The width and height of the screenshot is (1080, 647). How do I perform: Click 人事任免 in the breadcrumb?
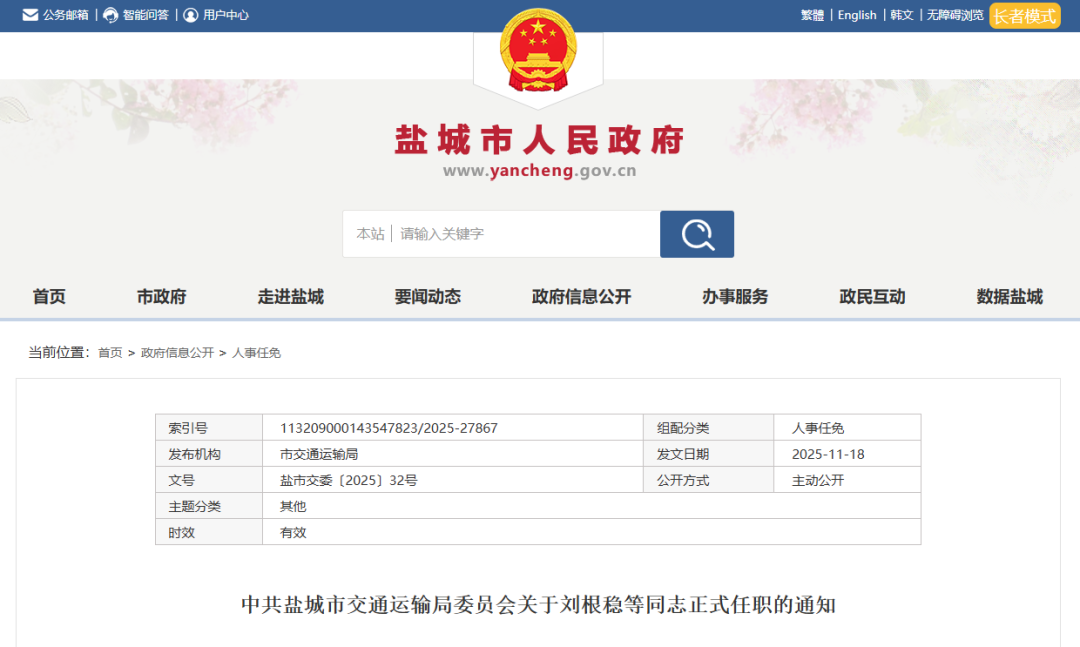257,353
